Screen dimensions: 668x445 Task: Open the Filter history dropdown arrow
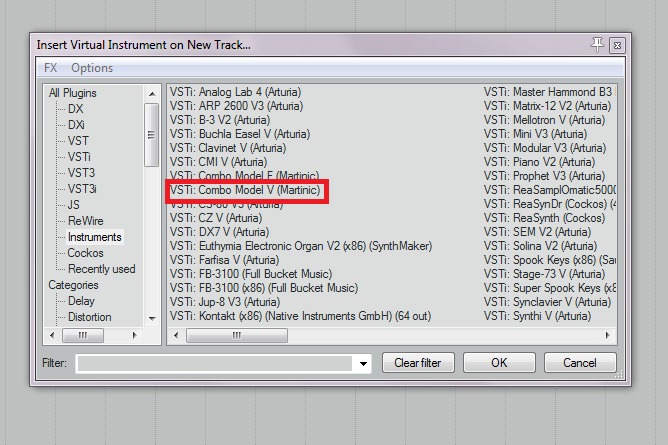362,363
